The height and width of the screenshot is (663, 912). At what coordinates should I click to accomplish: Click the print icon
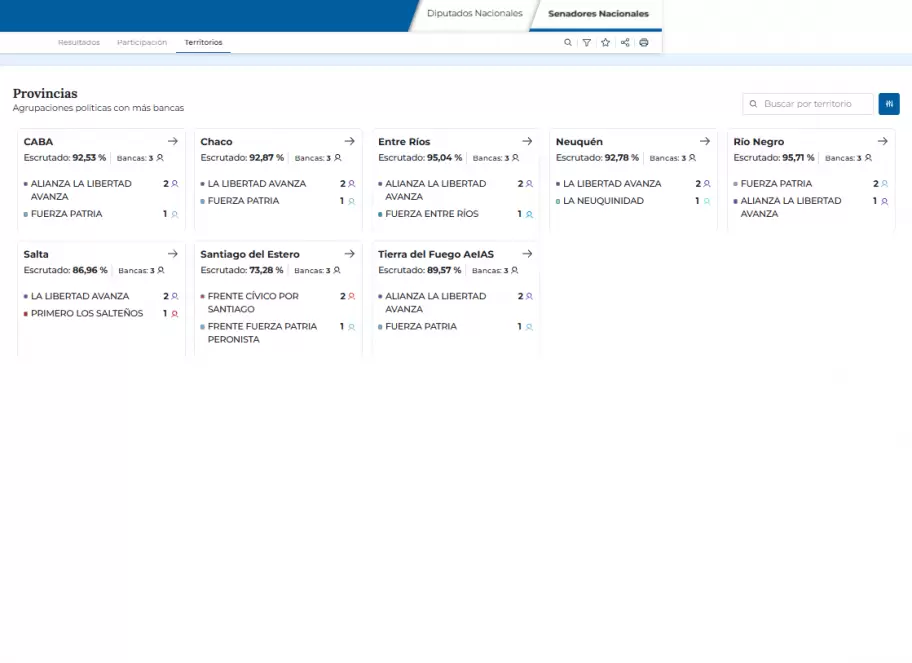(x=644, y=43)
